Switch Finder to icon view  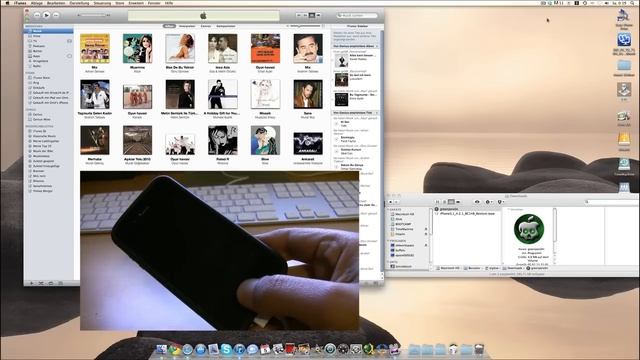438,202
